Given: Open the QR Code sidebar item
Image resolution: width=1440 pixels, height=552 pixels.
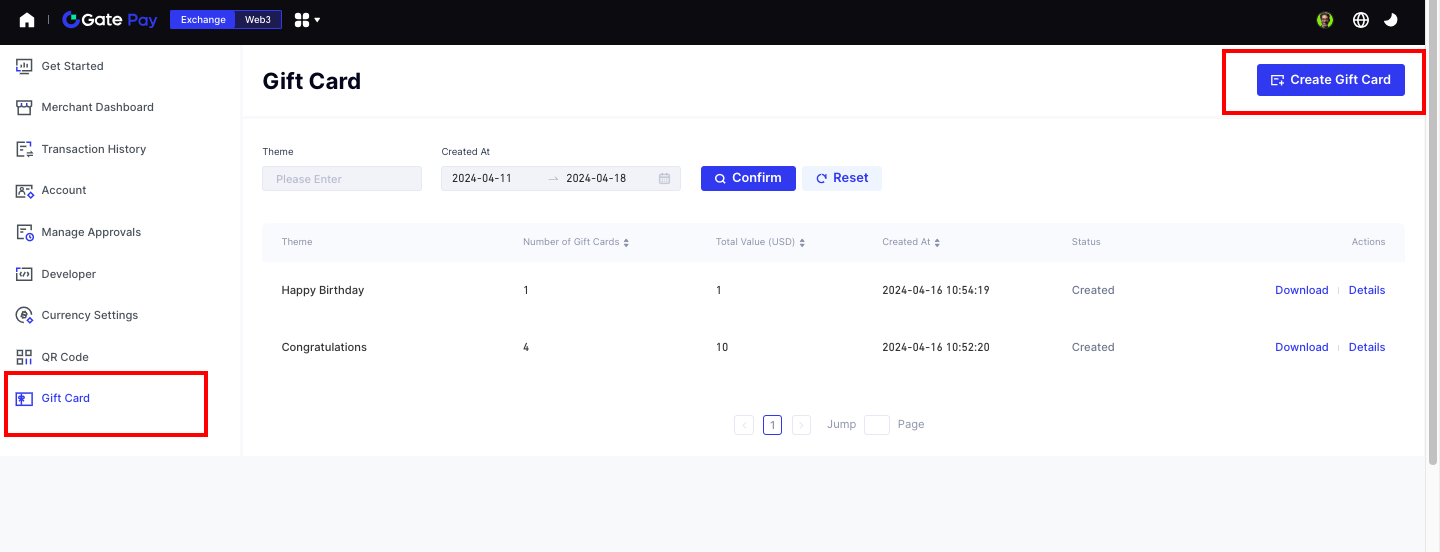Looking at the screenshot, I should click(65, 357).
